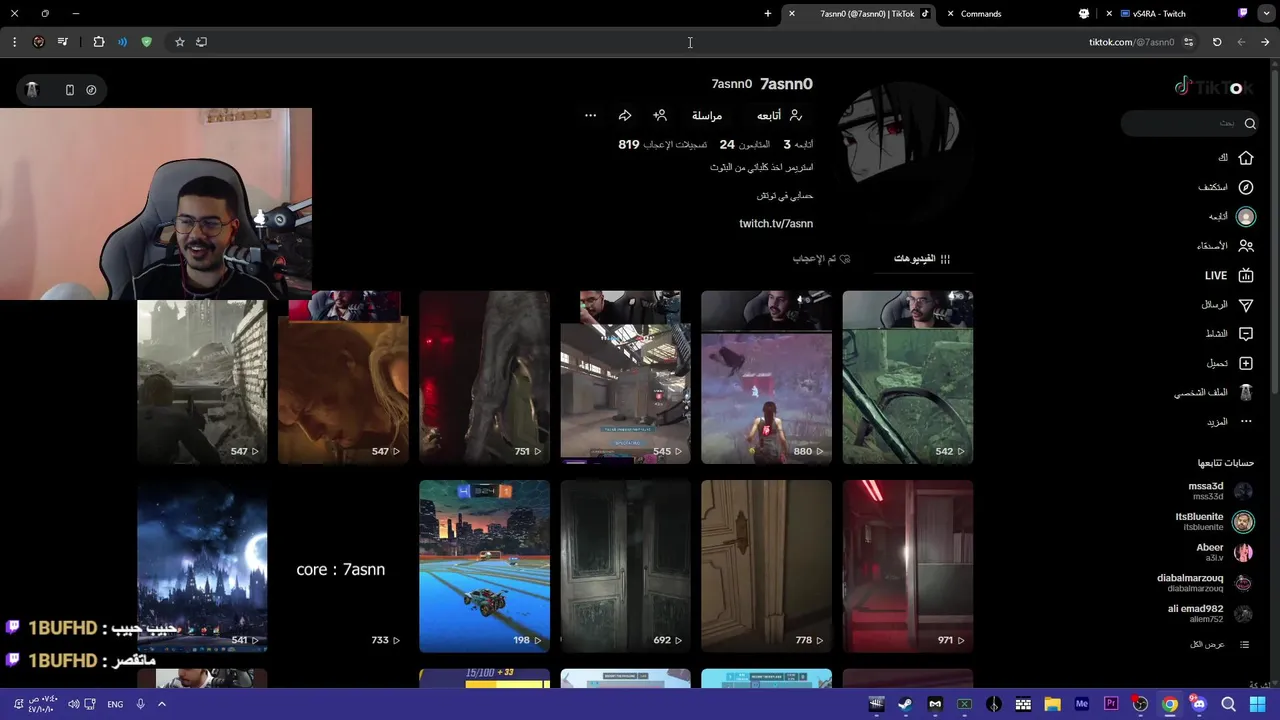The height and width of the screenshot is (720, 1280).
Task: Reload the page with refresh icon
Action: pyautogui.click(x=1217, y=42)
